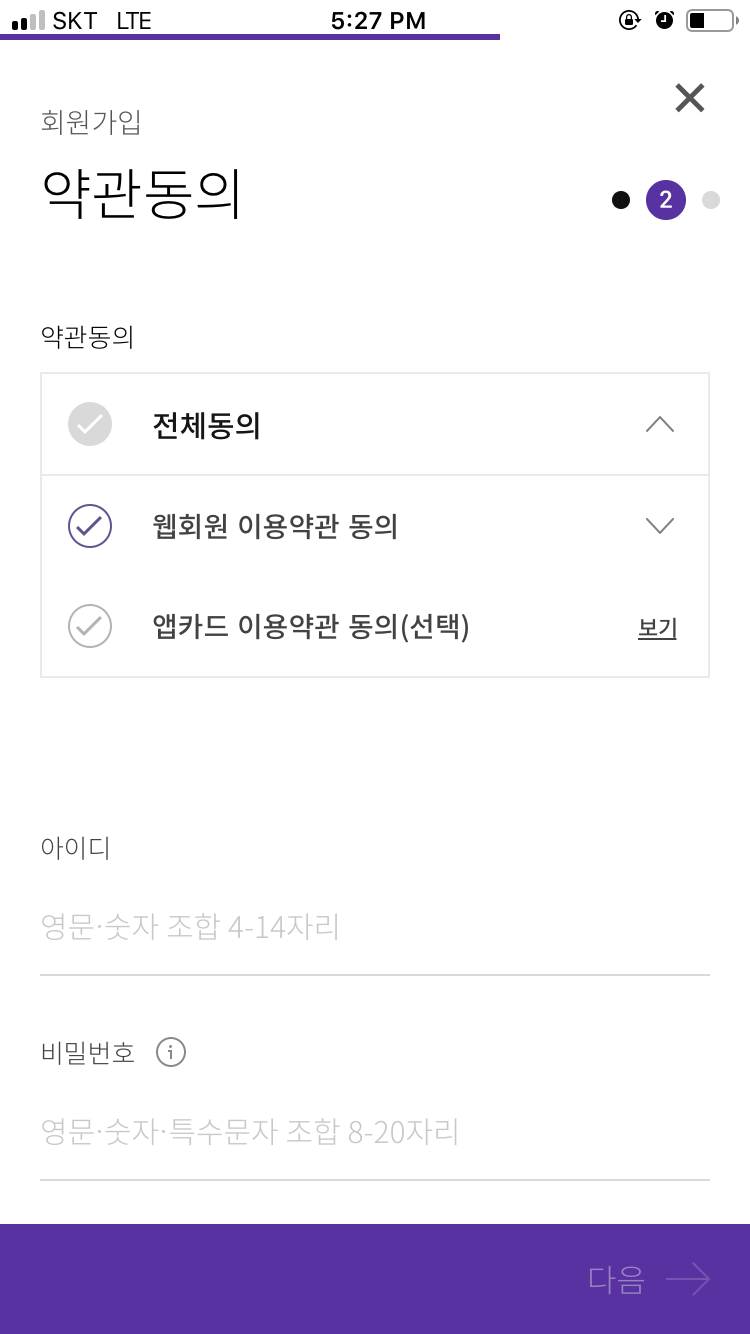Check 앱카드 이용약관 동의(선택) checkbox
This screenshot has width=750, height=1334.
click(90, 626)
